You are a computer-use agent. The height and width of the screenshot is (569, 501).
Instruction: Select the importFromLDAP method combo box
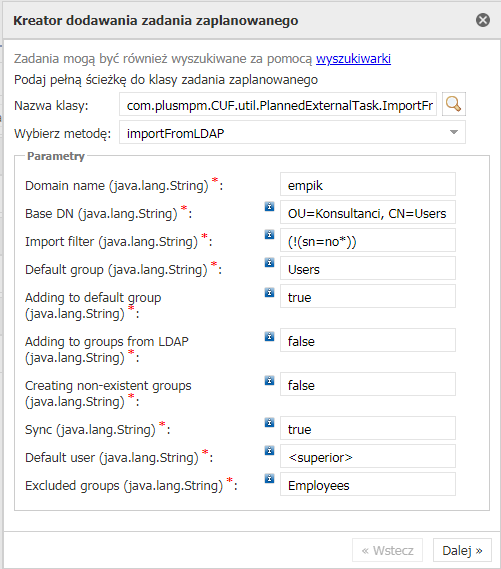(x=292, y=133)
